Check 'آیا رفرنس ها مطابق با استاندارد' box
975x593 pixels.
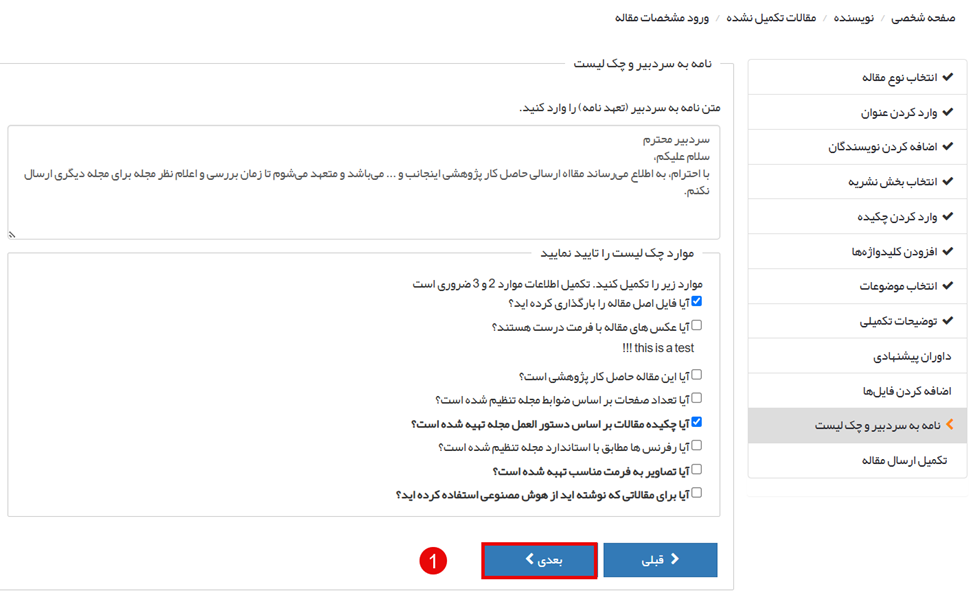(697, 445)
